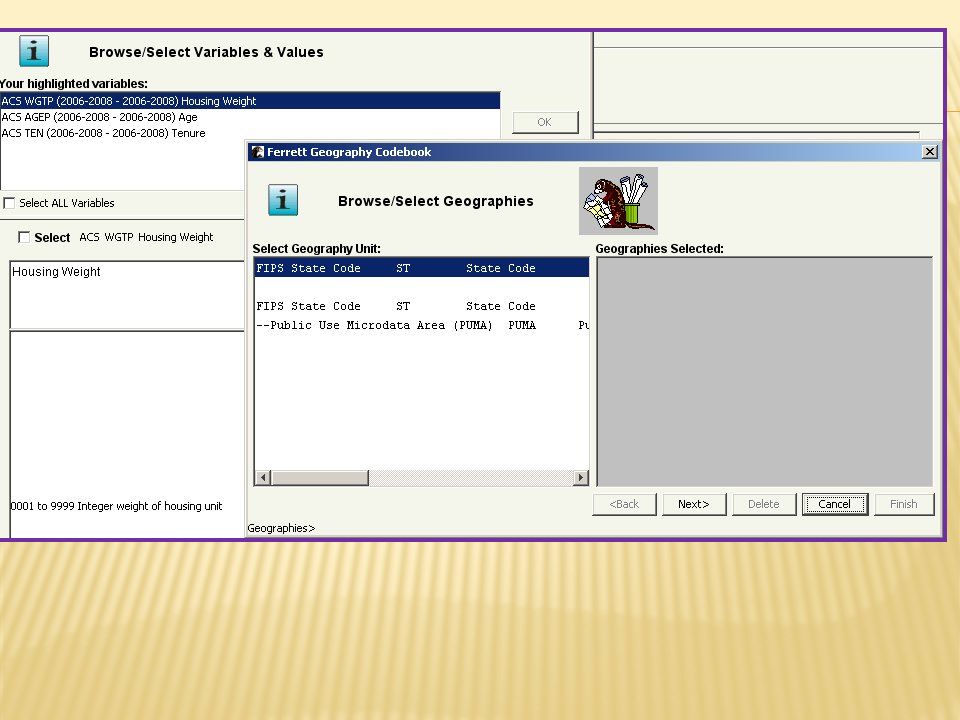Click the Finish button

click(x=904, y=504)
